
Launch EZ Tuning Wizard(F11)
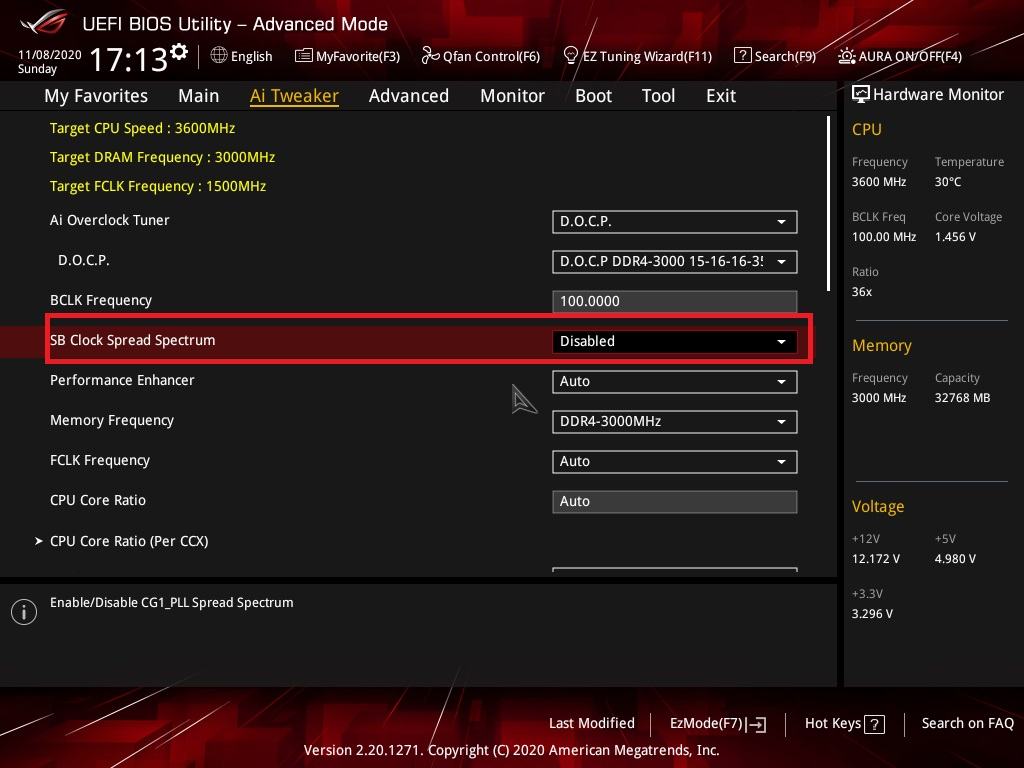(x=637, y=56)
